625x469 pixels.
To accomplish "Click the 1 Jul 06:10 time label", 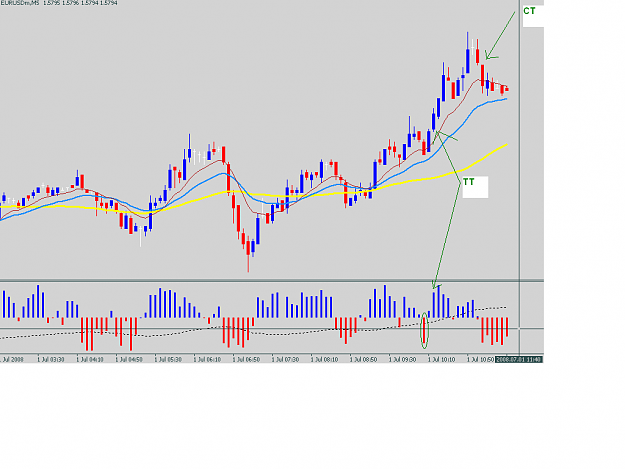I will tap(207, 359).
